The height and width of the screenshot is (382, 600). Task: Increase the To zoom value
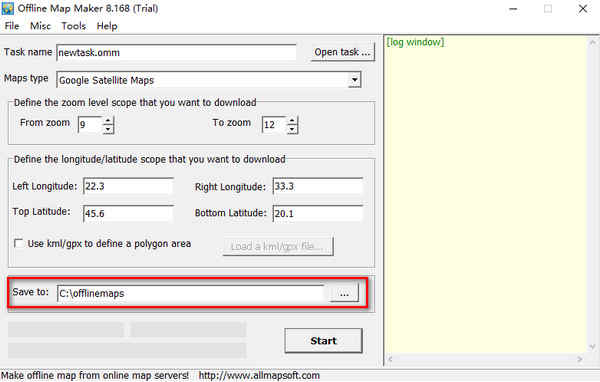click(x=292, y=121)
